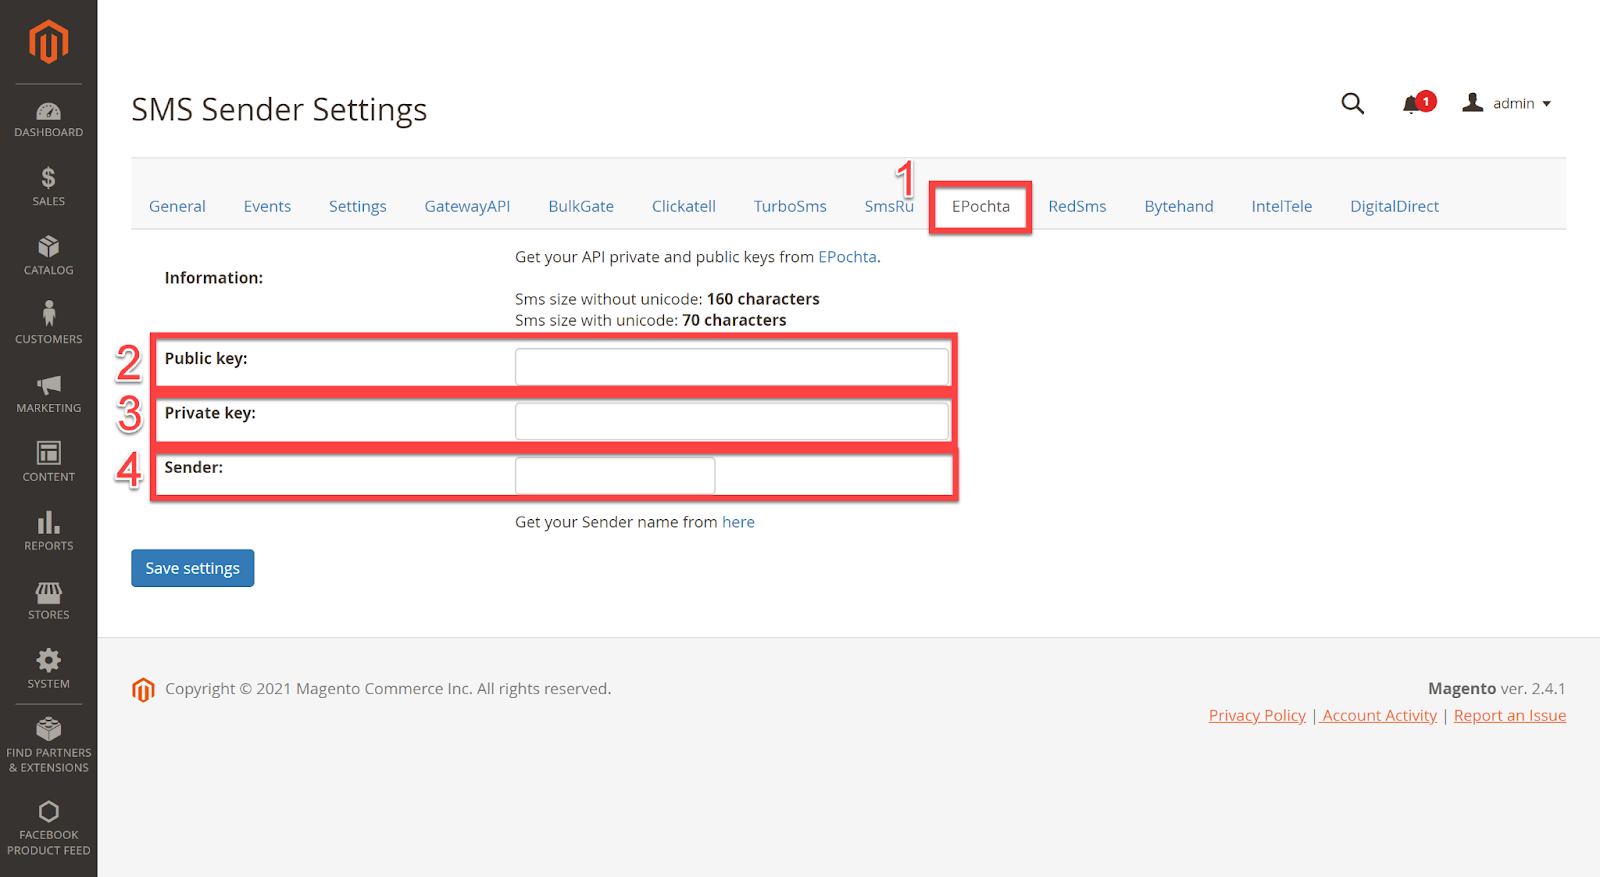Focus the Private key input field

click(732, 421)
